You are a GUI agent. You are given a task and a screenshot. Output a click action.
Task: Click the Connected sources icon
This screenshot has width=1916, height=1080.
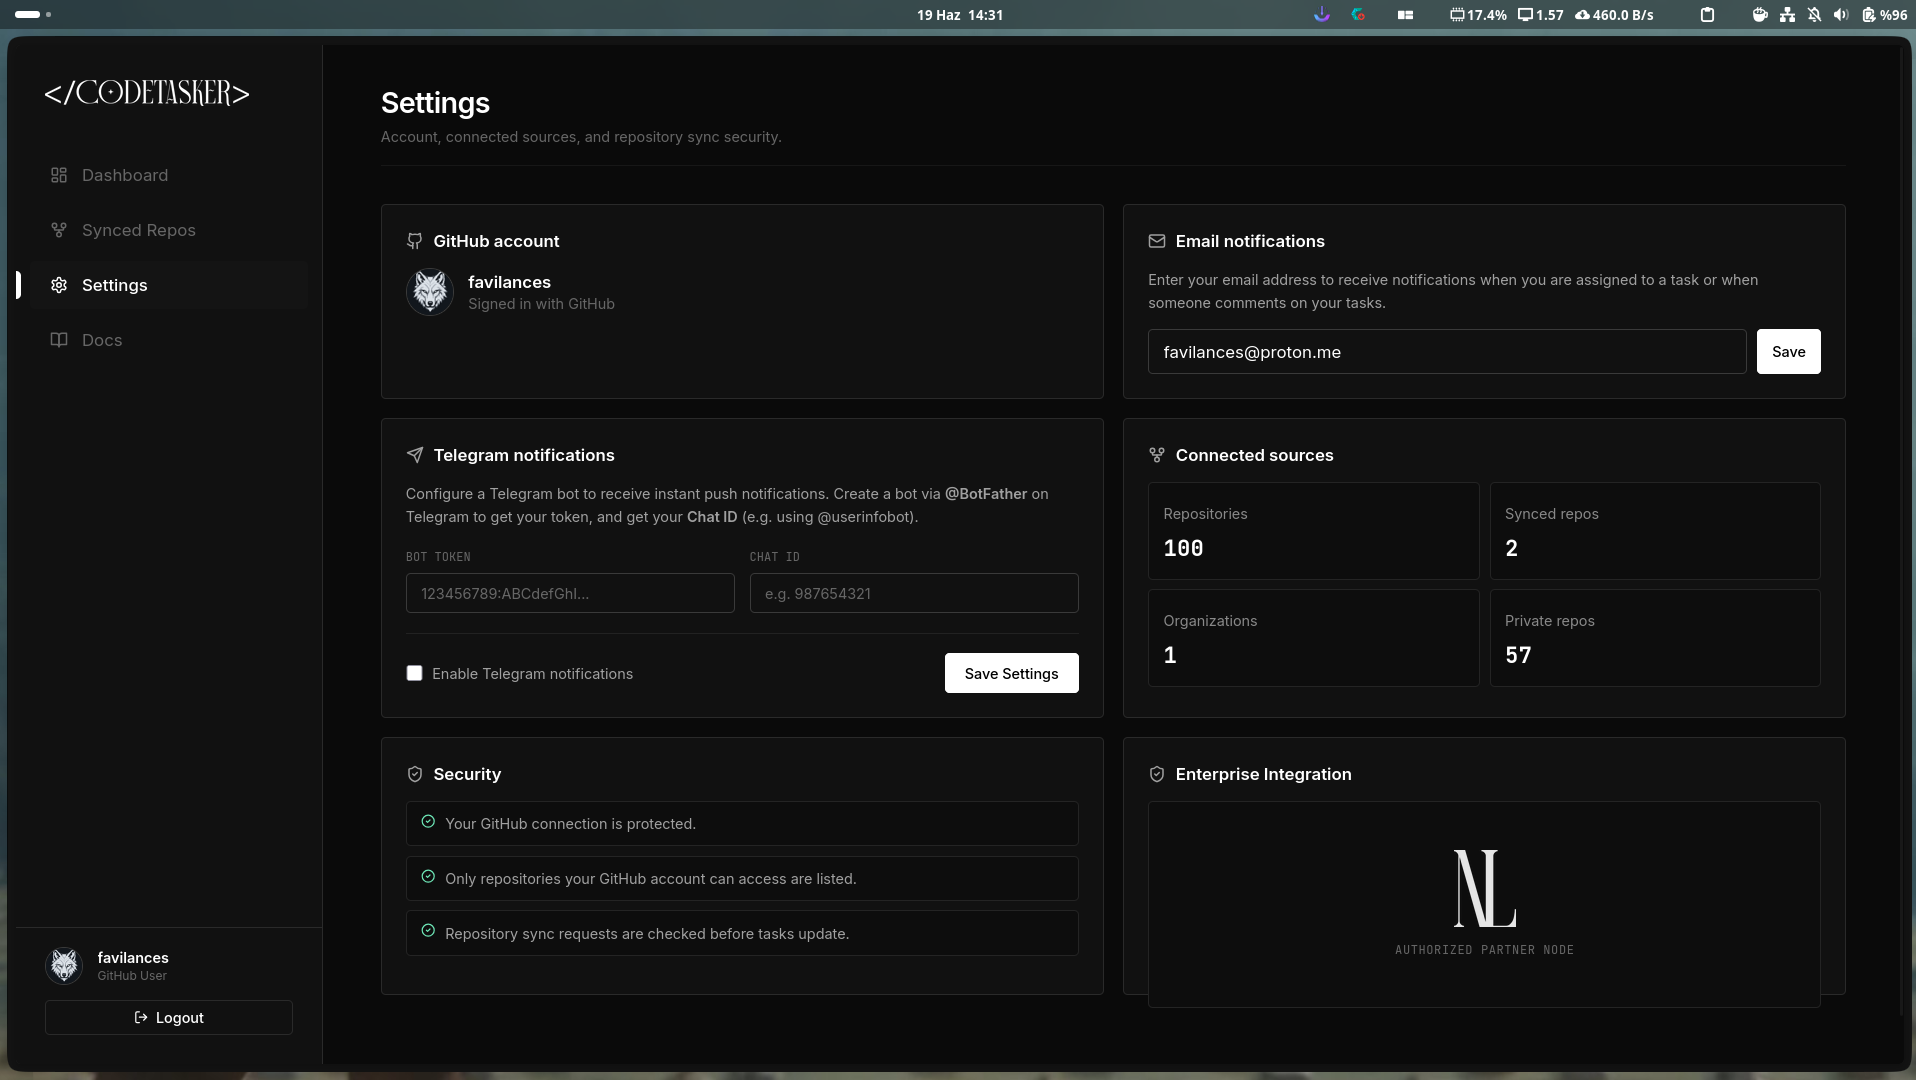click(x=1157, y=455)
